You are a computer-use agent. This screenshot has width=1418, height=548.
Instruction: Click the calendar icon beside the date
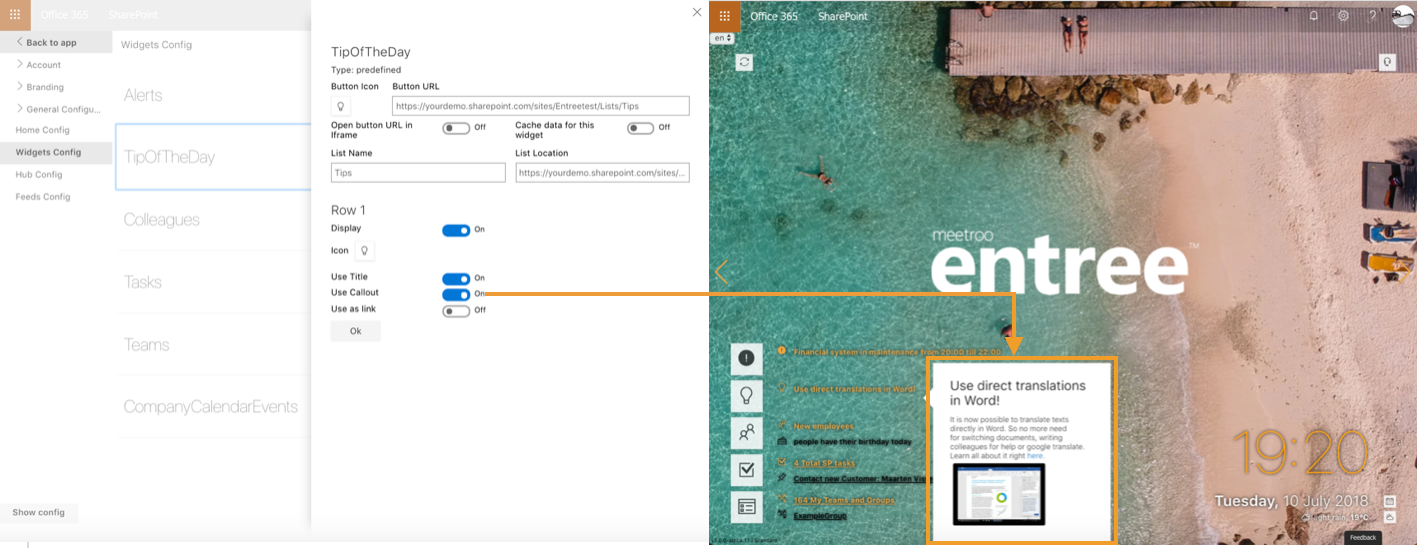(1389, 501)
